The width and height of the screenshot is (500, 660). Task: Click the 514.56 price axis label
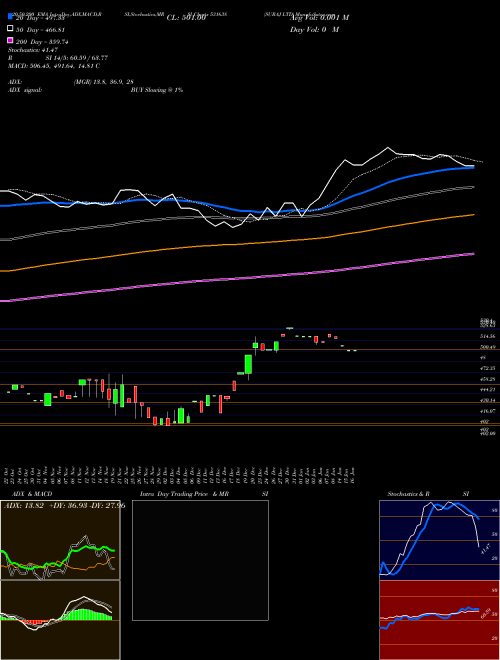tap(488, 337)
